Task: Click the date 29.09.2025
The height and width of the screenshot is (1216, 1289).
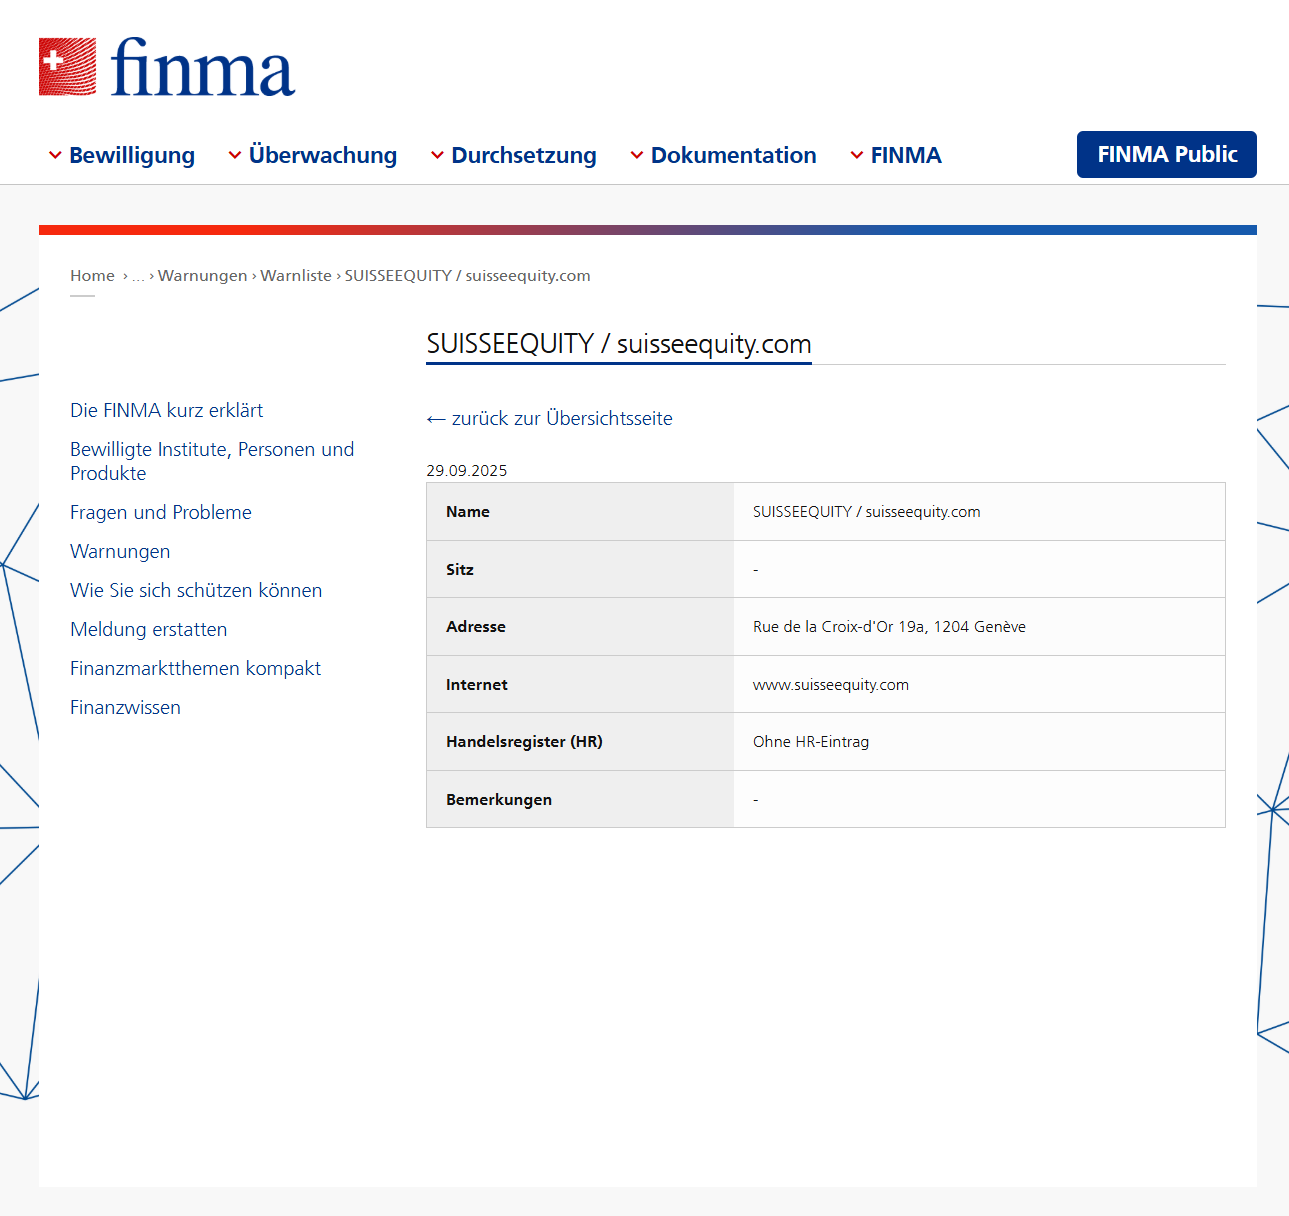Action: coord(467,471)
